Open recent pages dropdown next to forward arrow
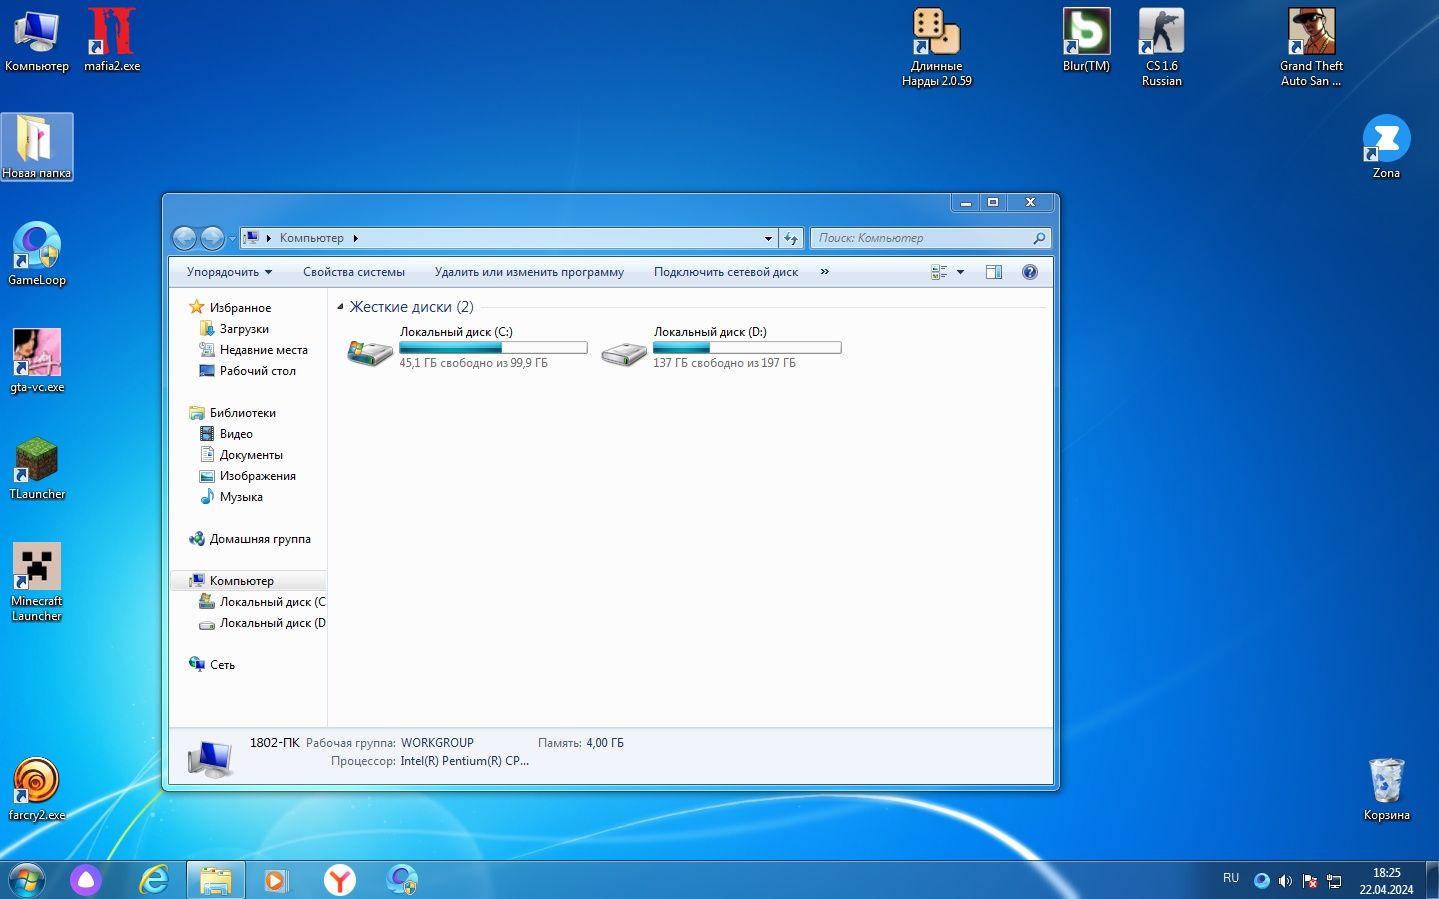Screen dimensions: 1439x899 click(x=232, y=239)
